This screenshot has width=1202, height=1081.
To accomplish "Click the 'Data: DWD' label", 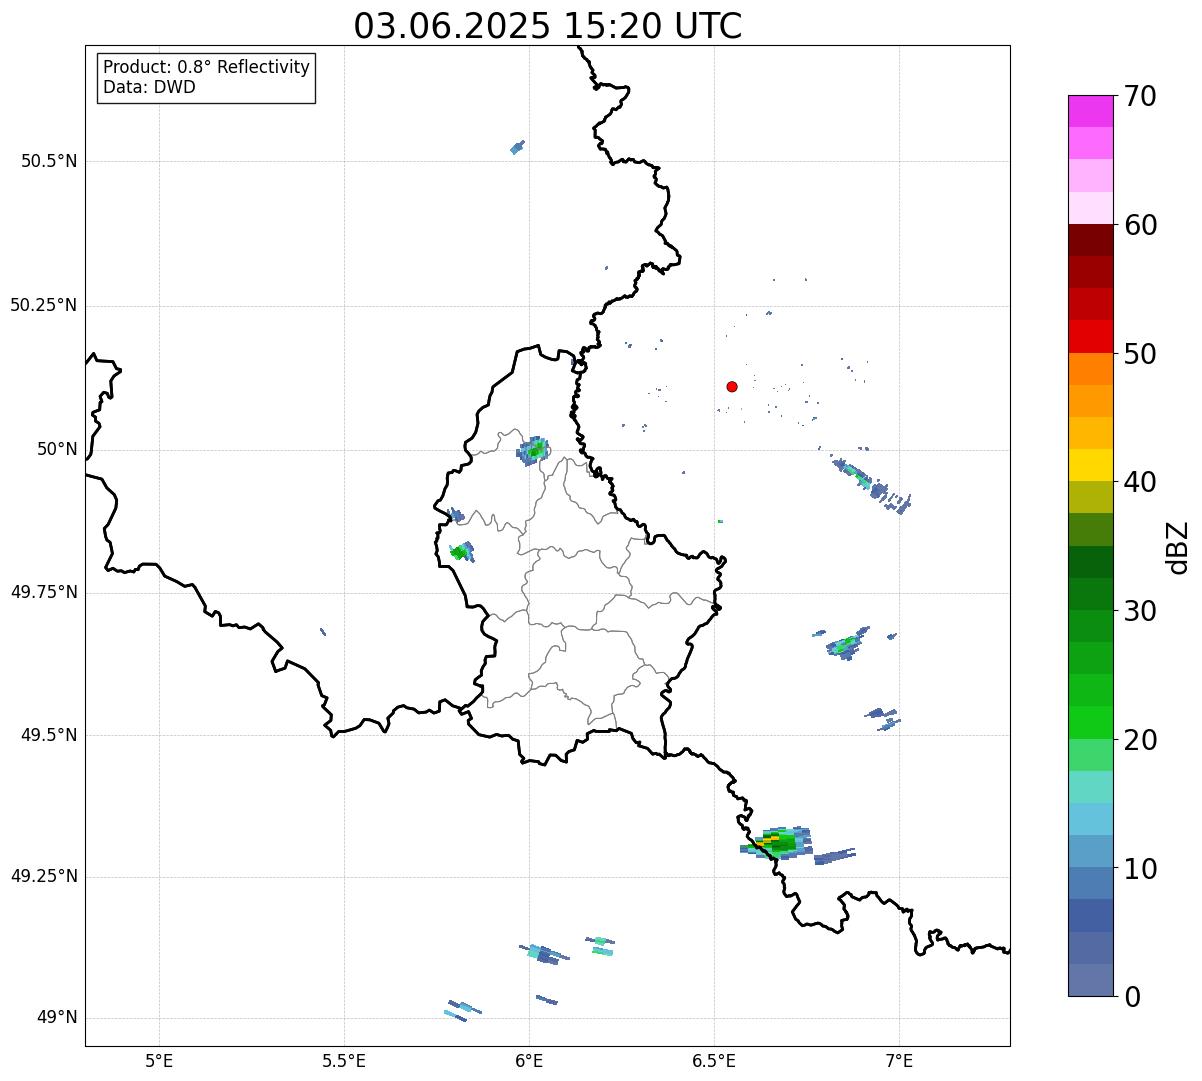I will [150, 87].
